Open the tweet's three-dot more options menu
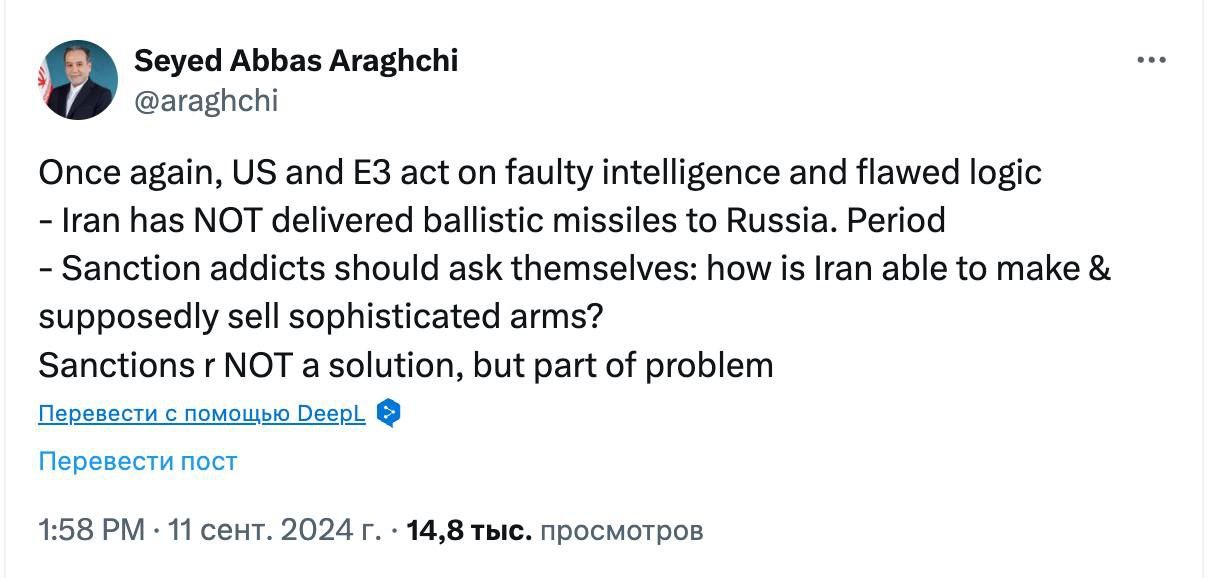The height and width of the screenshot is (578, 1208). tap(1152, 61)
